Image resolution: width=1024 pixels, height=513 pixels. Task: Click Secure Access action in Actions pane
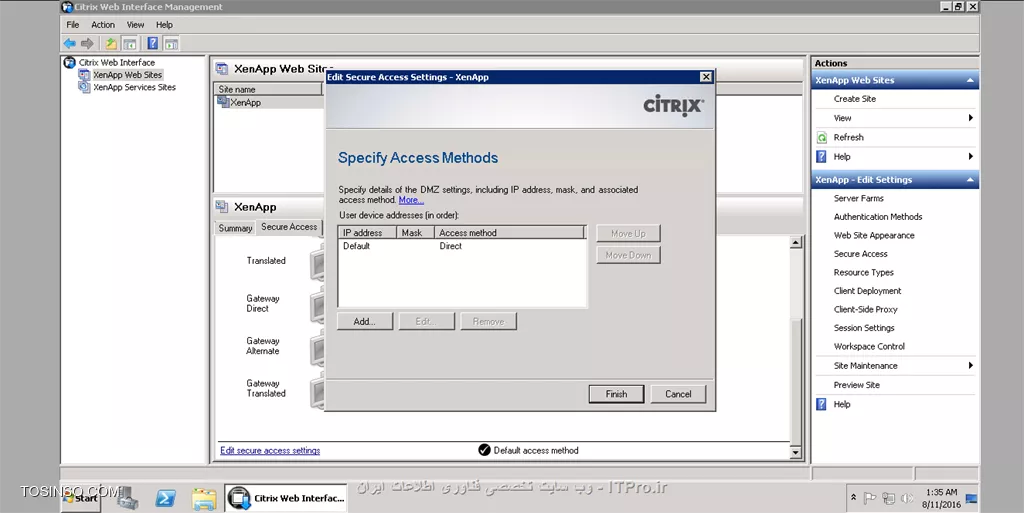coord(860,254)
